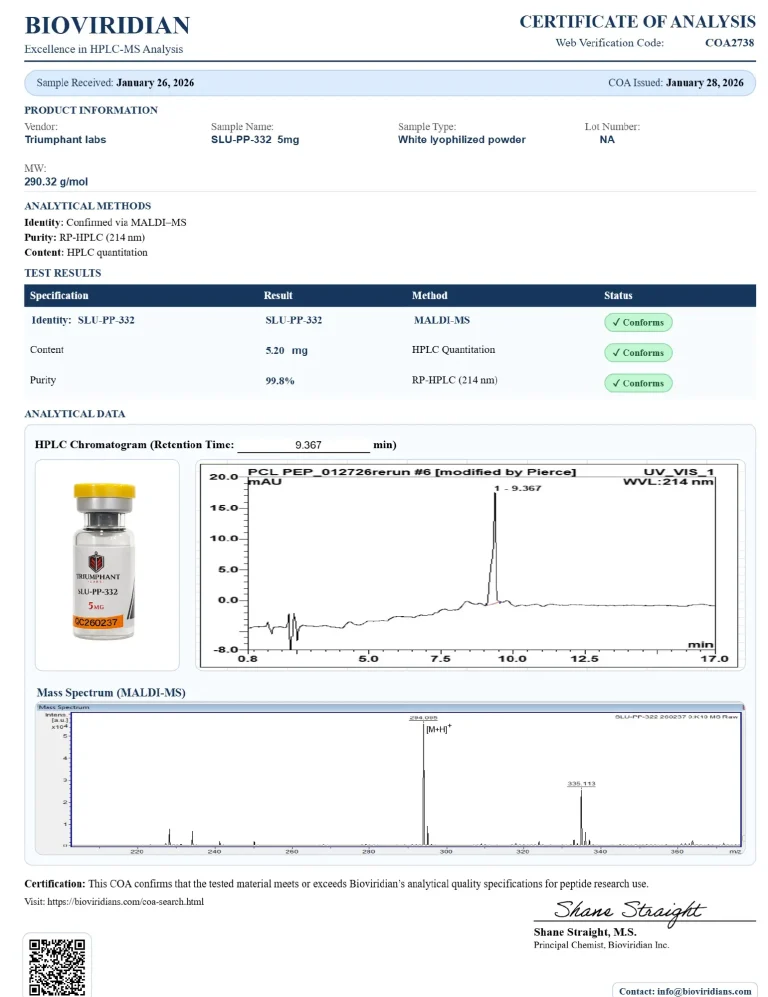This screenshot has height=997, width=768.
Task: Select the vendor name Triumphant labs
Action: (65, 139)
